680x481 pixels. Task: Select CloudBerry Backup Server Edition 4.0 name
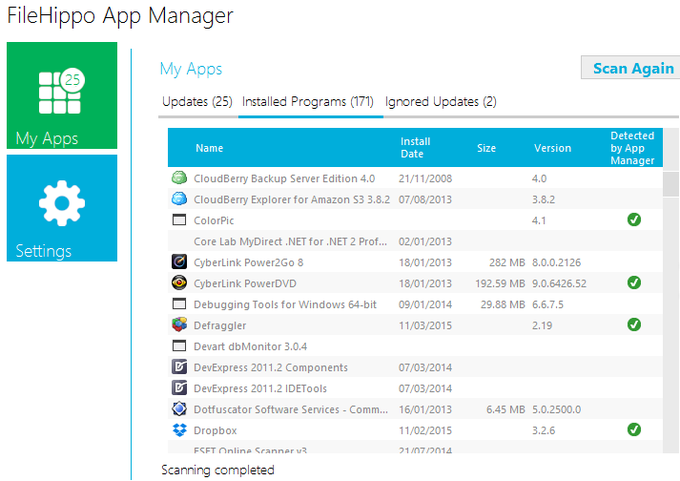pos(284,179)
